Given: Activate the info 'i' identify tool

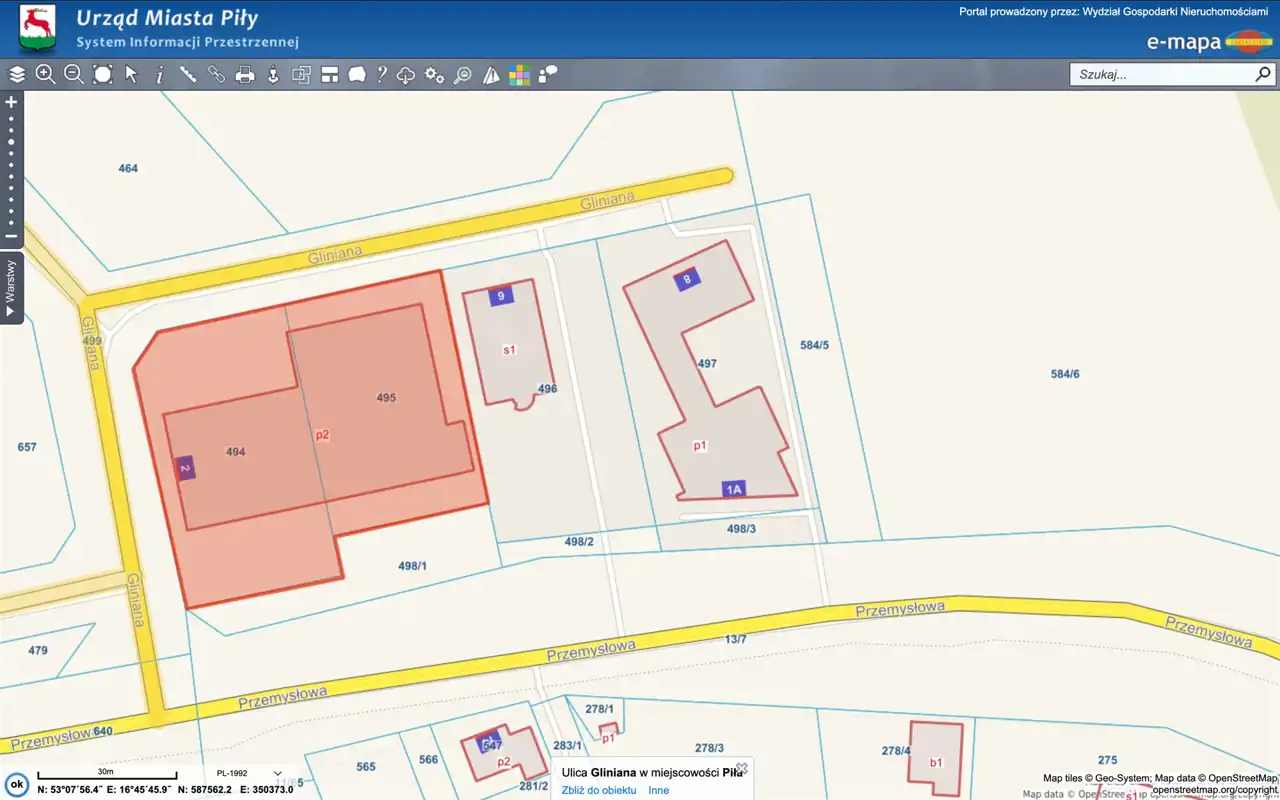Looking at the screenshot, I should coord(159,75).
